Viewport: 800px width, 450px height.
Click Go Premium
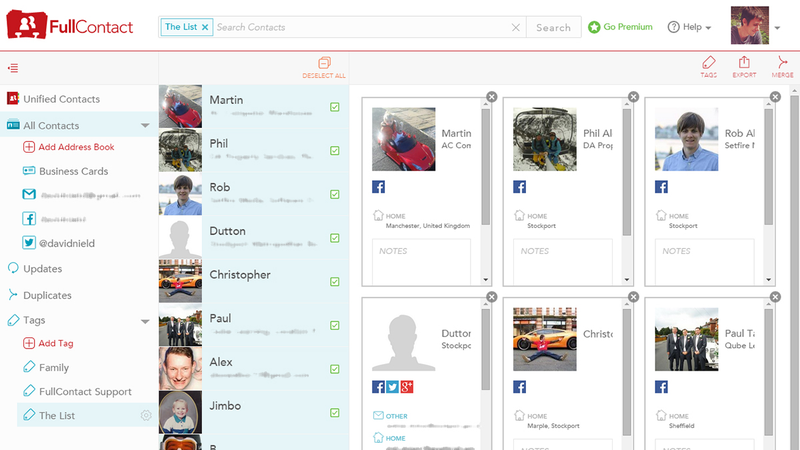pos(620,27)
